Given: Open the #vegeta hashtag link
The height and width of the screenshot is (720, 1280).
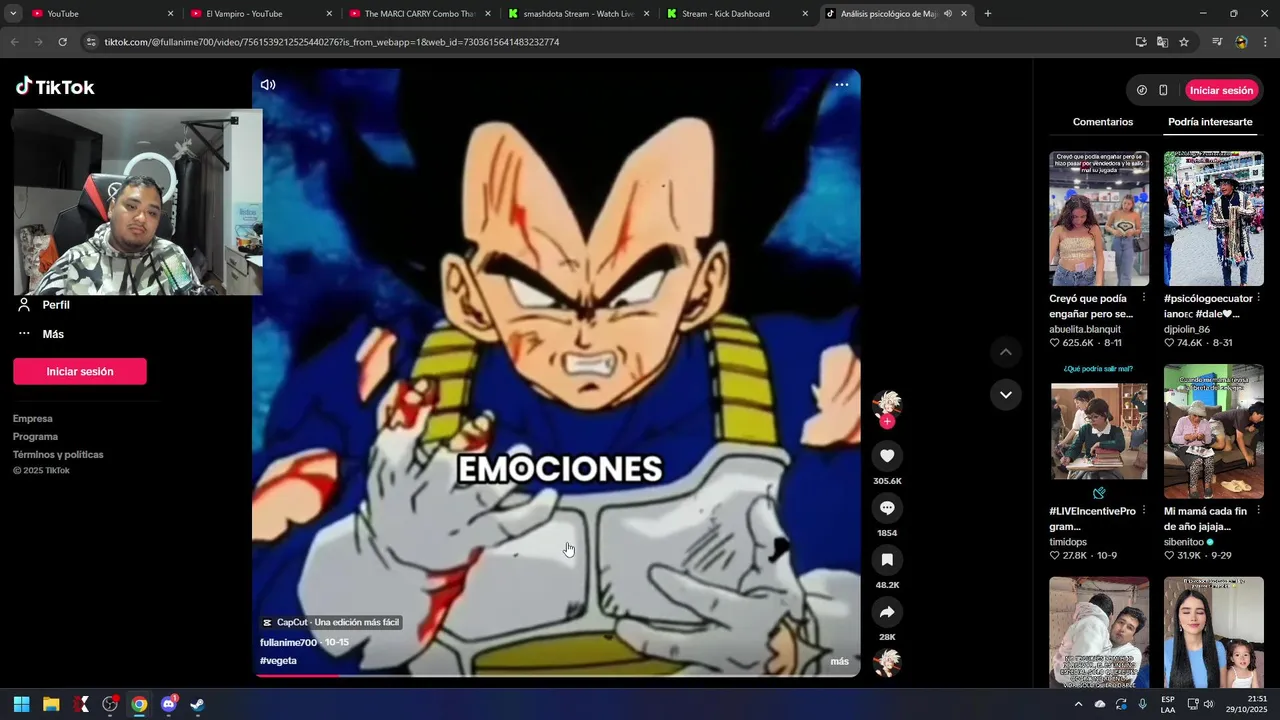Looking at the screenshot, I should pyautogui.click(x=278, y=661).
